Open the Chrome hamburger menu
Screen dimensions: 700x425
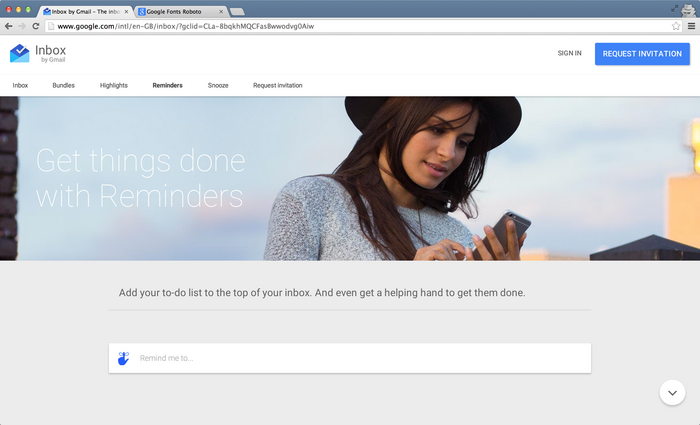[691, 26]
